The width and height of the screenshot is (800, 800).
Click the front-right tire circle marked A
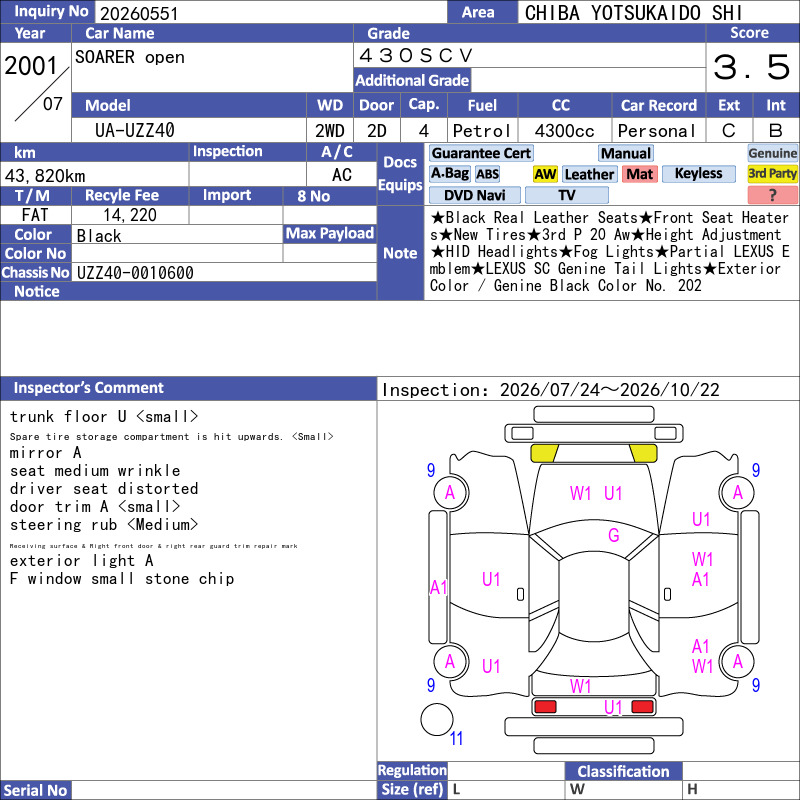pos(737,493)
